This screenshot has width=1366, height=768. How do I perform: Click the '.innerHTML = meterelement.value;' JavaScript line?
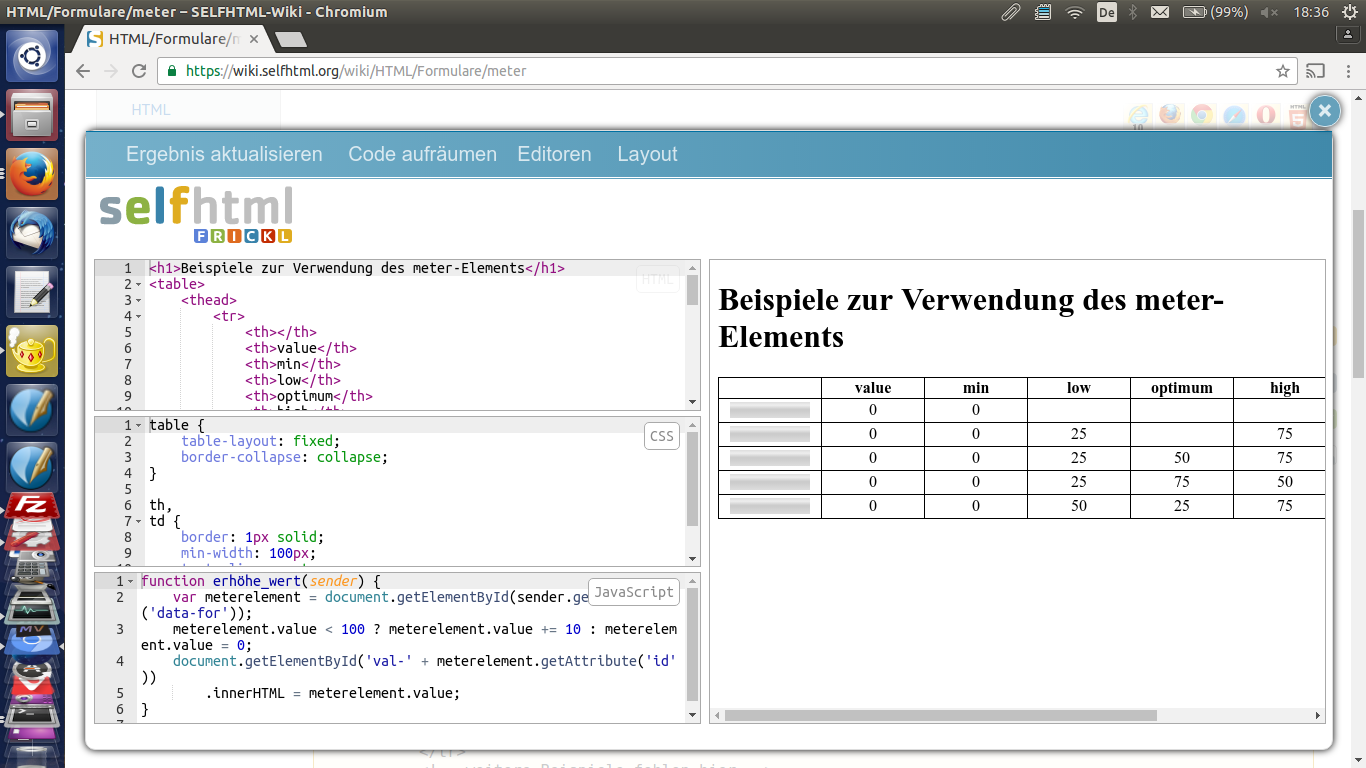(x=333, y=693)
